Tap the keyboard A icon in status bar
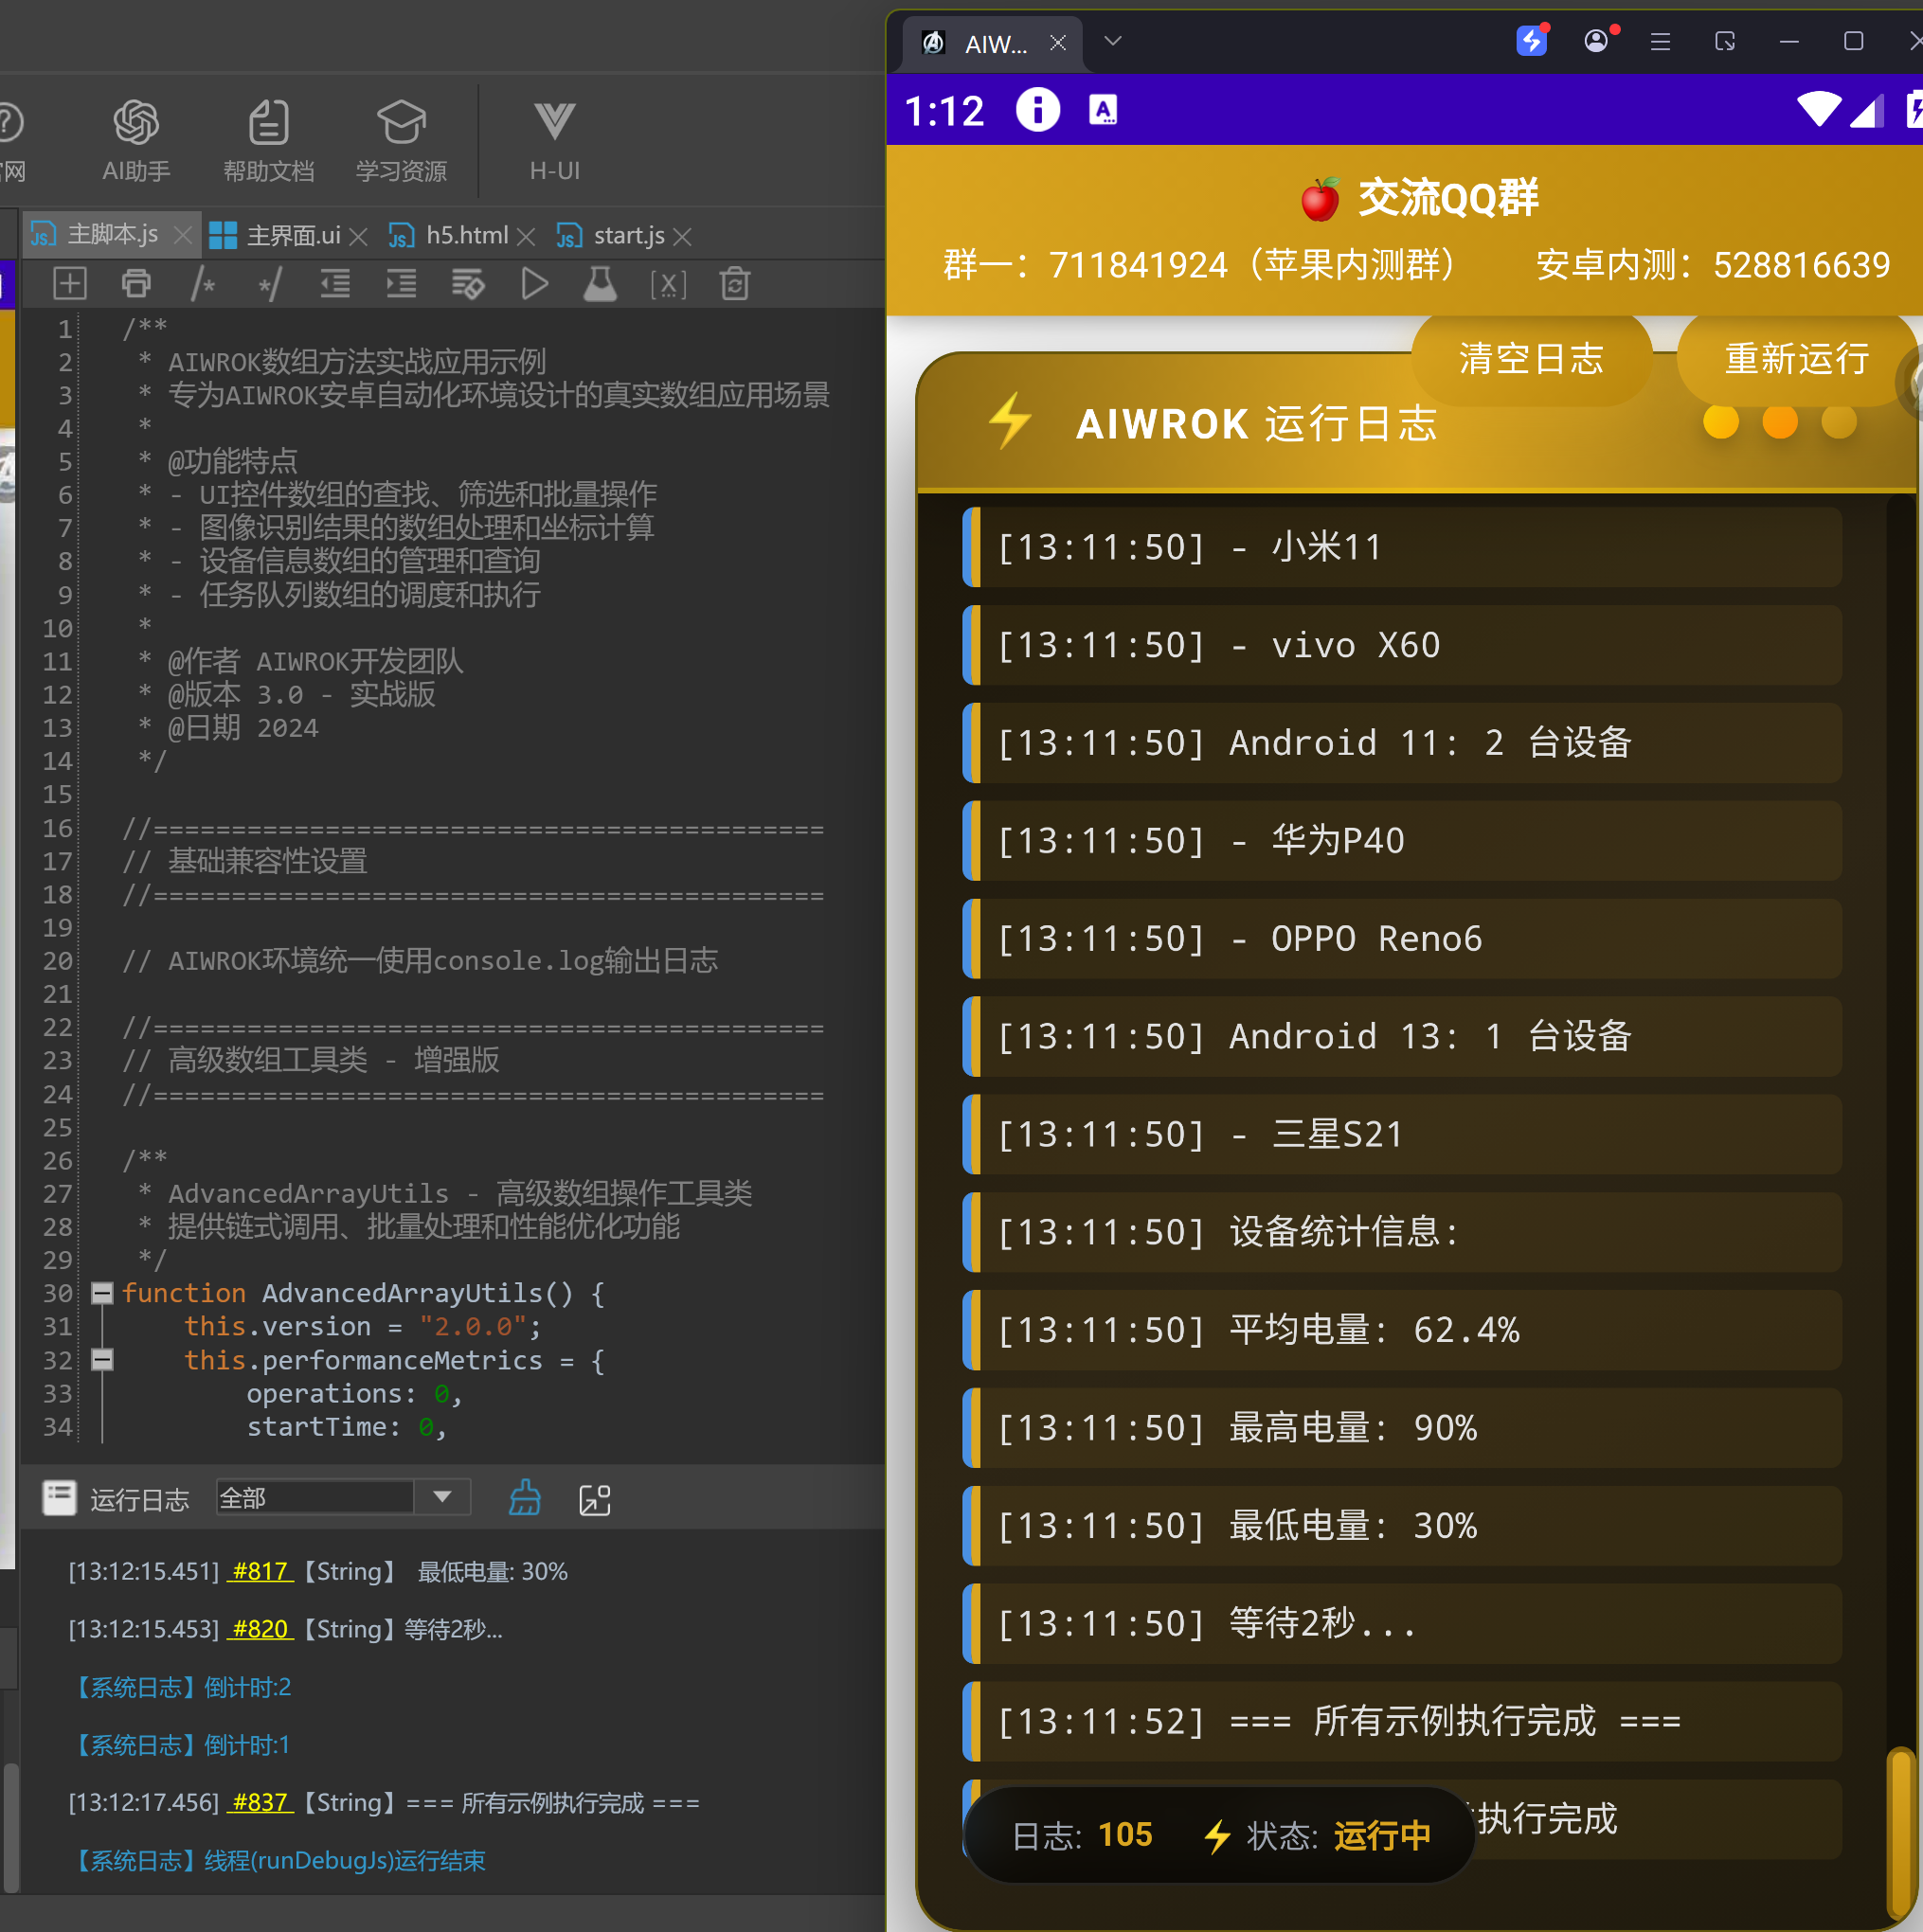The height and width of the screenshot is (1932, 1923). click(x=1103, y=109)
